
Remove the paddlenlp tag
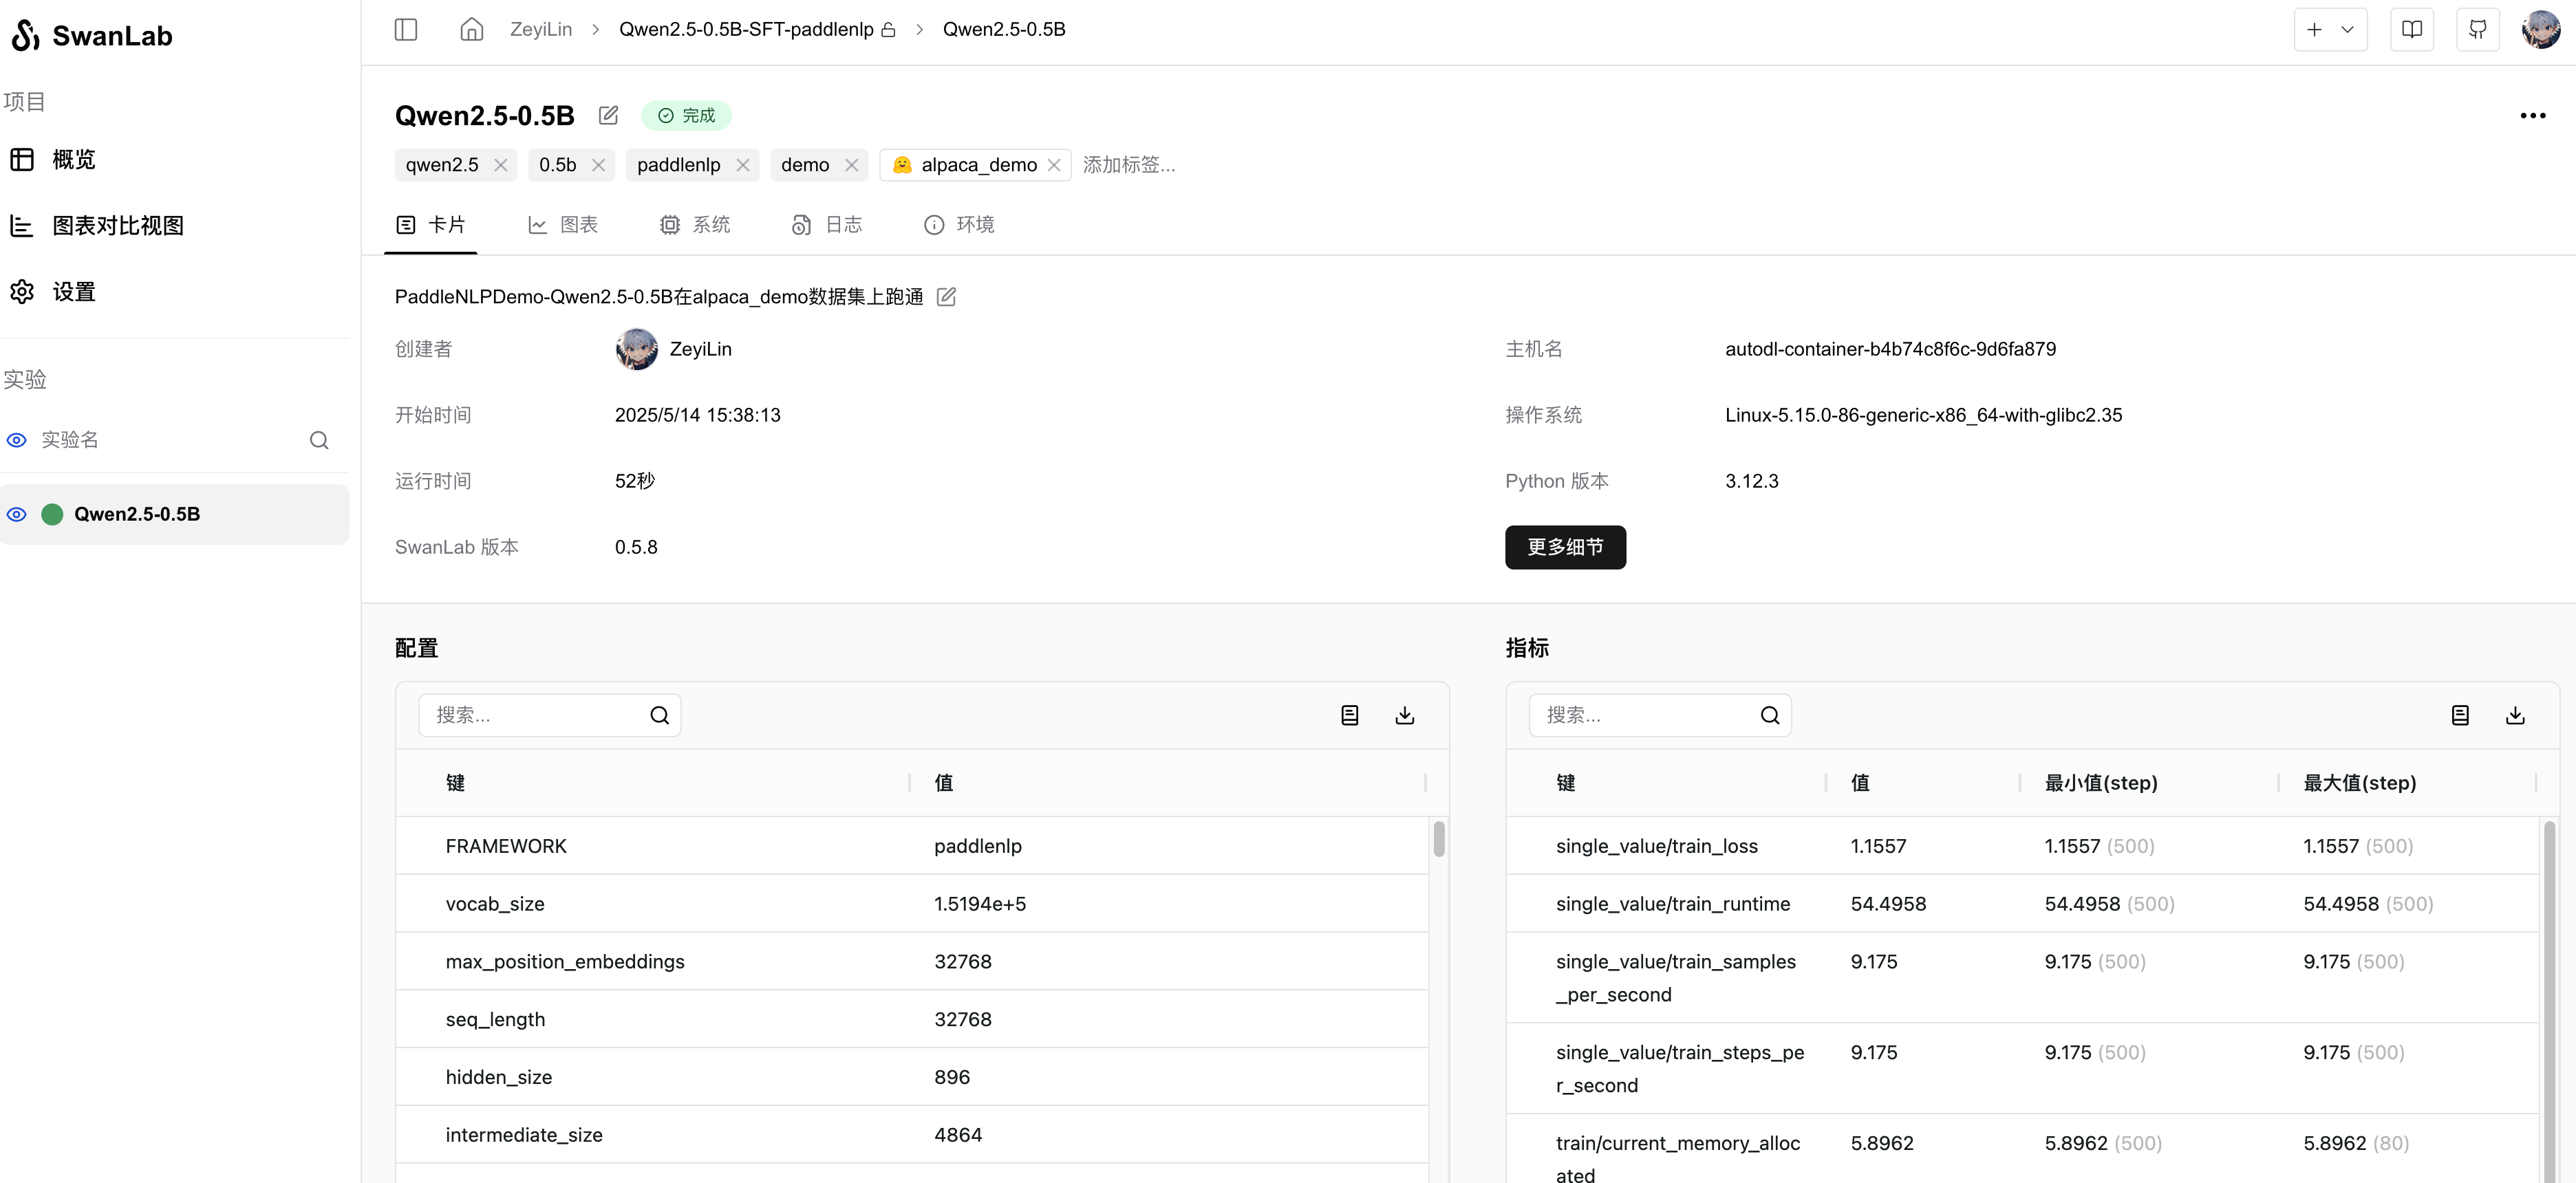click(x=742, y=165)
